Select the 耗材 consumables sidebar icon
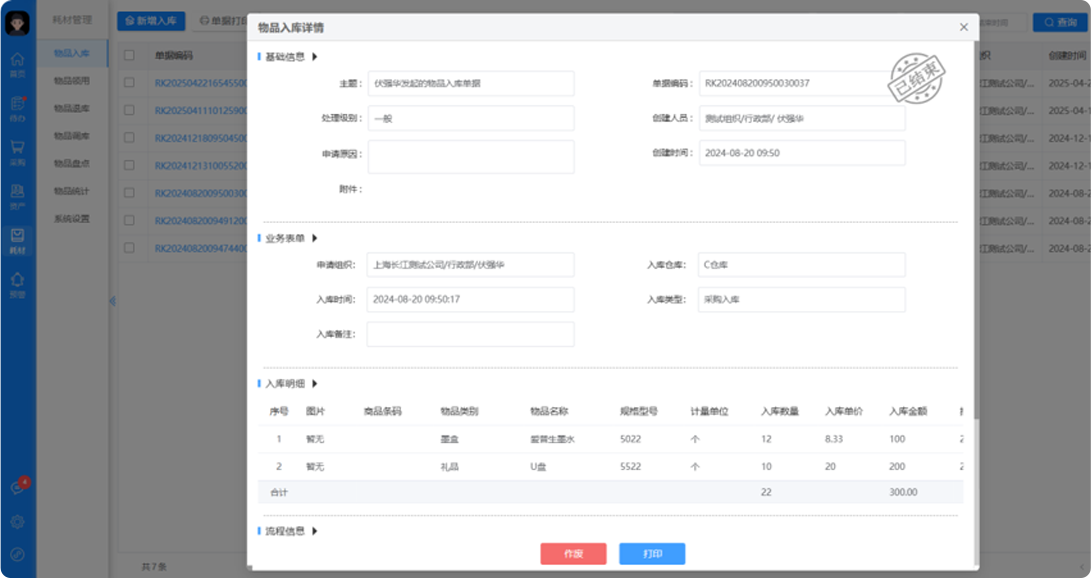1091x578 pixels. click(17, 239)
